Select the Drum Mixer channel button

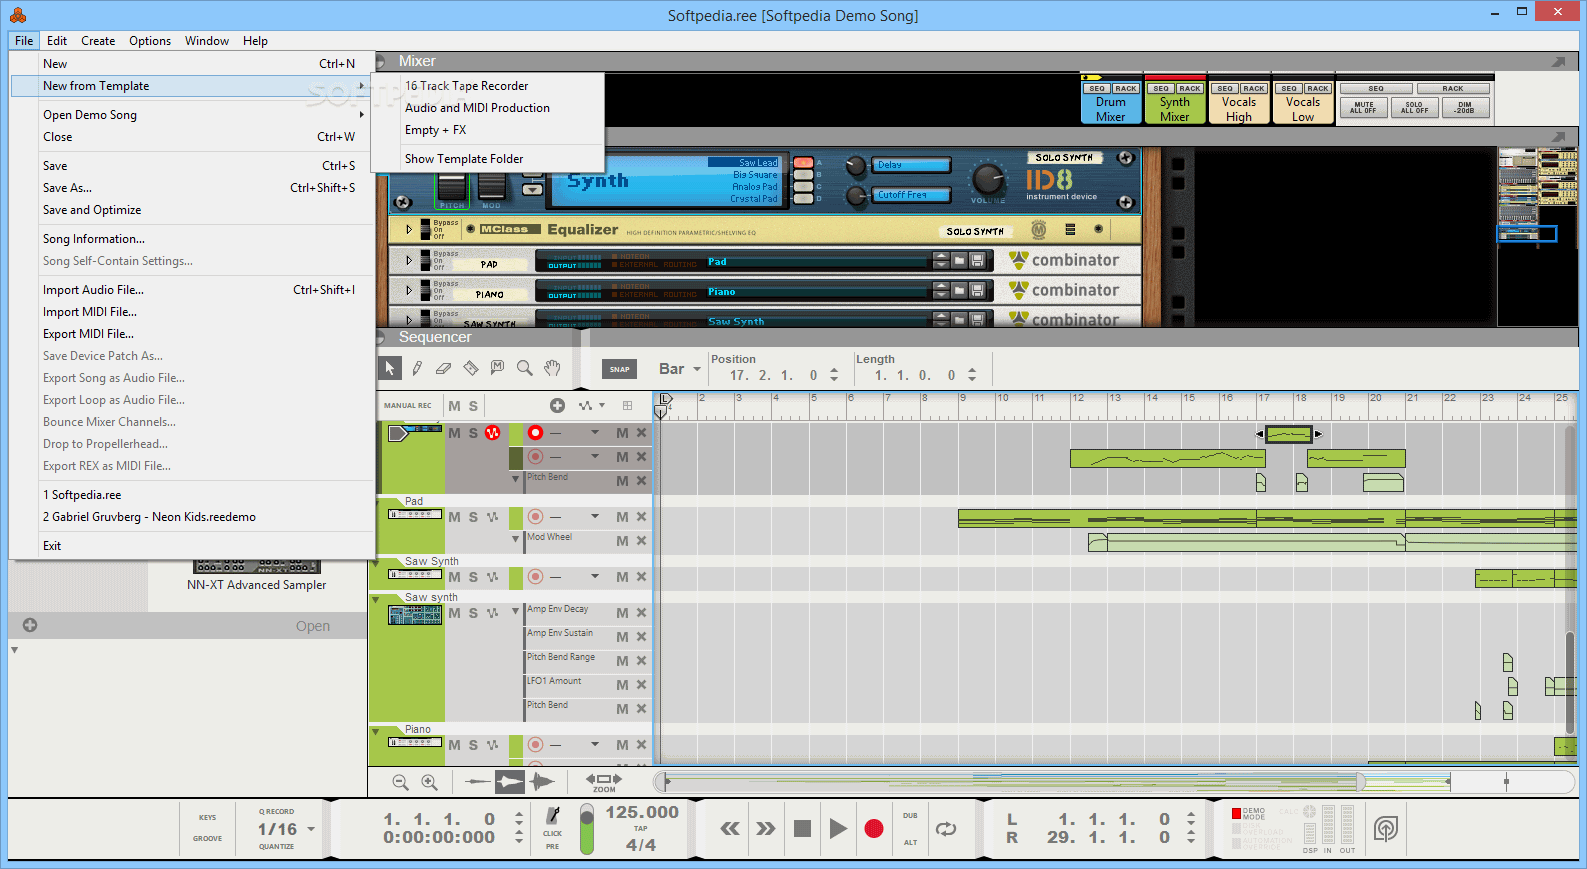[1111, 109]
